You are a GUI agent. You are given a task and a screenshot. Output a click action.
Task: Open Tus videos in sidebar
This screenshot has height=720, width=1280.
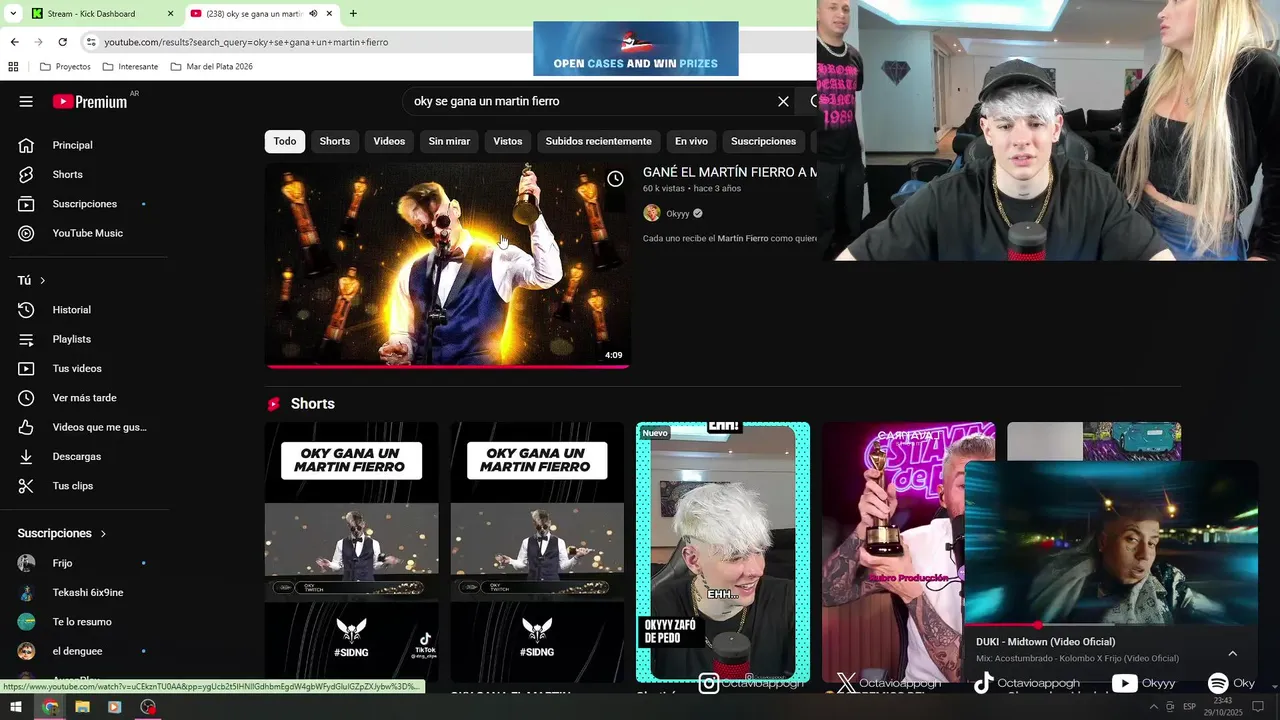pos(77,368)
